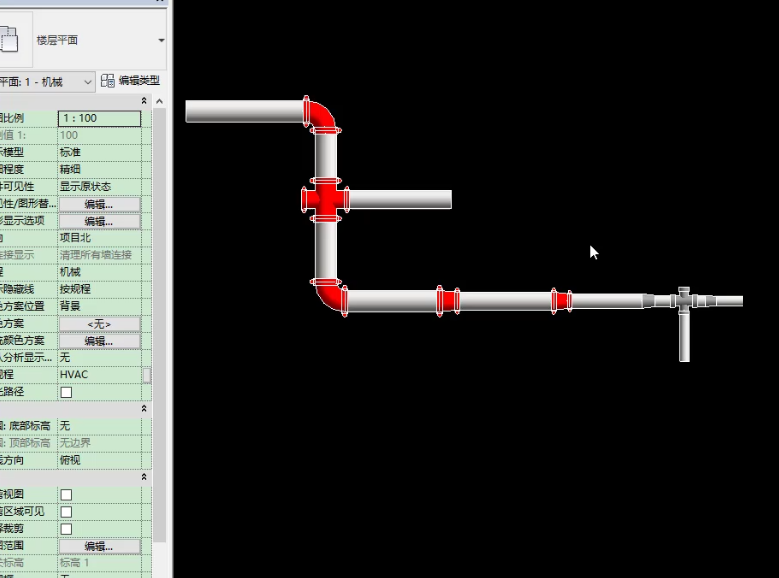Toggle the crop view checkbox
The width and height of the screenshot is (779, 578).
[66, 495]
